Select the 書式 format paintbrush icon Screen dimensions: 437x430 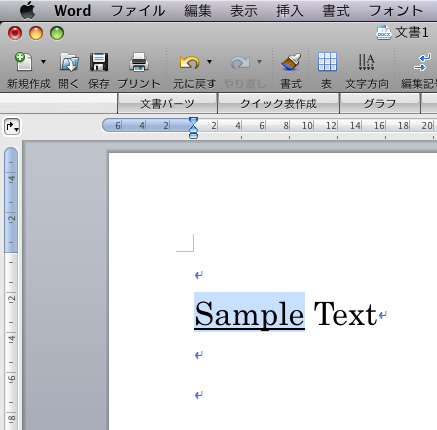coord(291,62)
